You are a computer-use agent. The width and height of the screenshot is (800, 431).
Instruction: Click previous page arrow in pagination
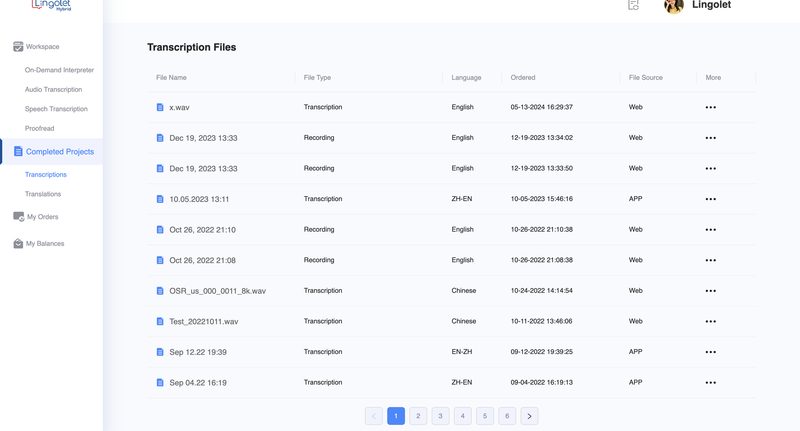[x=373, y=416]
